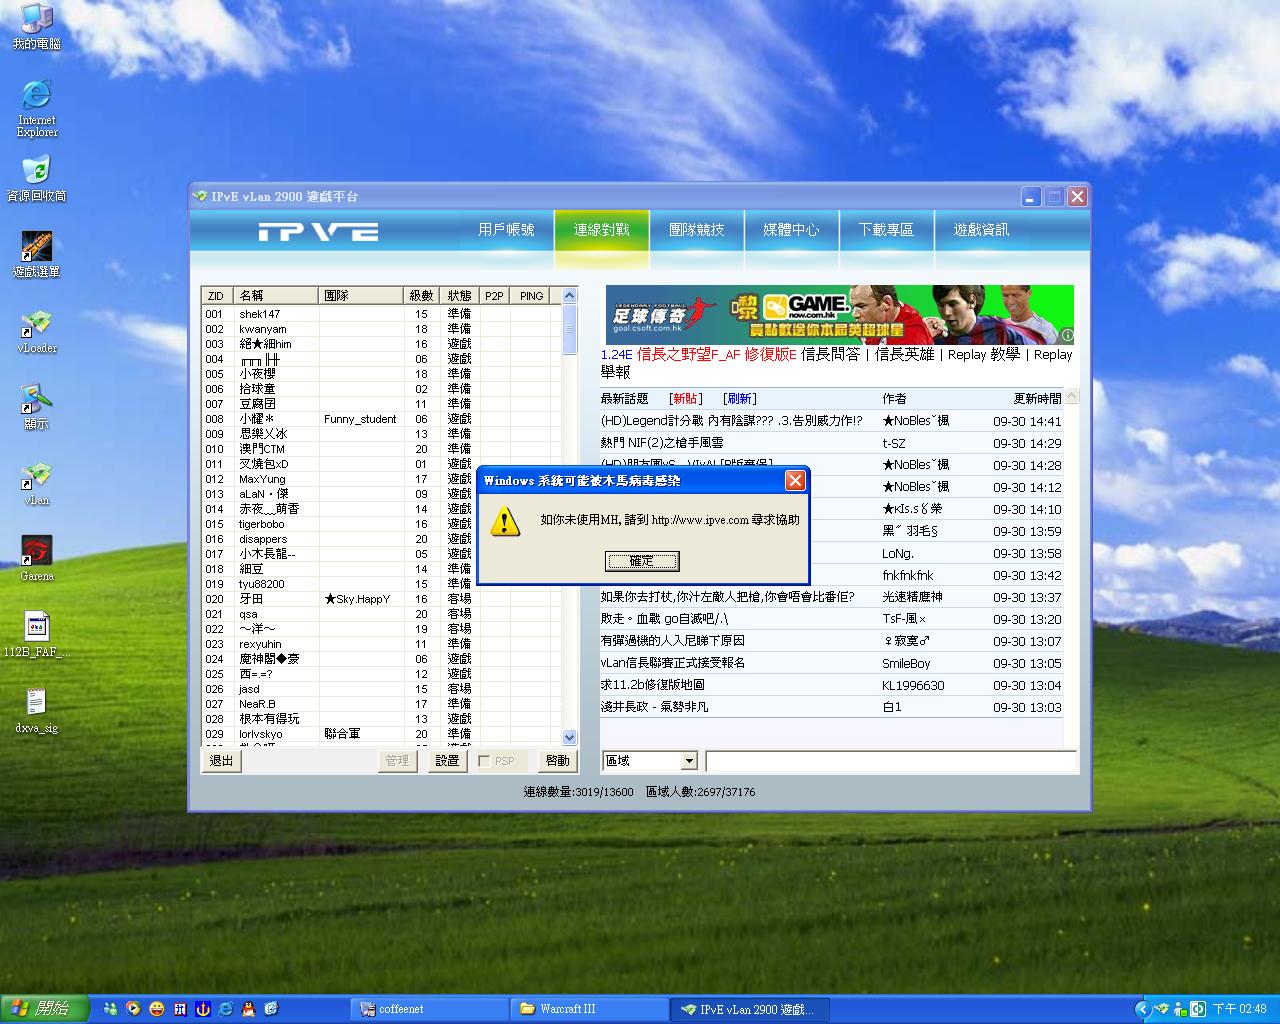Viewport: 1280px width, 1024px height.
Task: Open the 1.24E 信長之野望F_AF 修復版E link
Action: [x=698, y=355]
